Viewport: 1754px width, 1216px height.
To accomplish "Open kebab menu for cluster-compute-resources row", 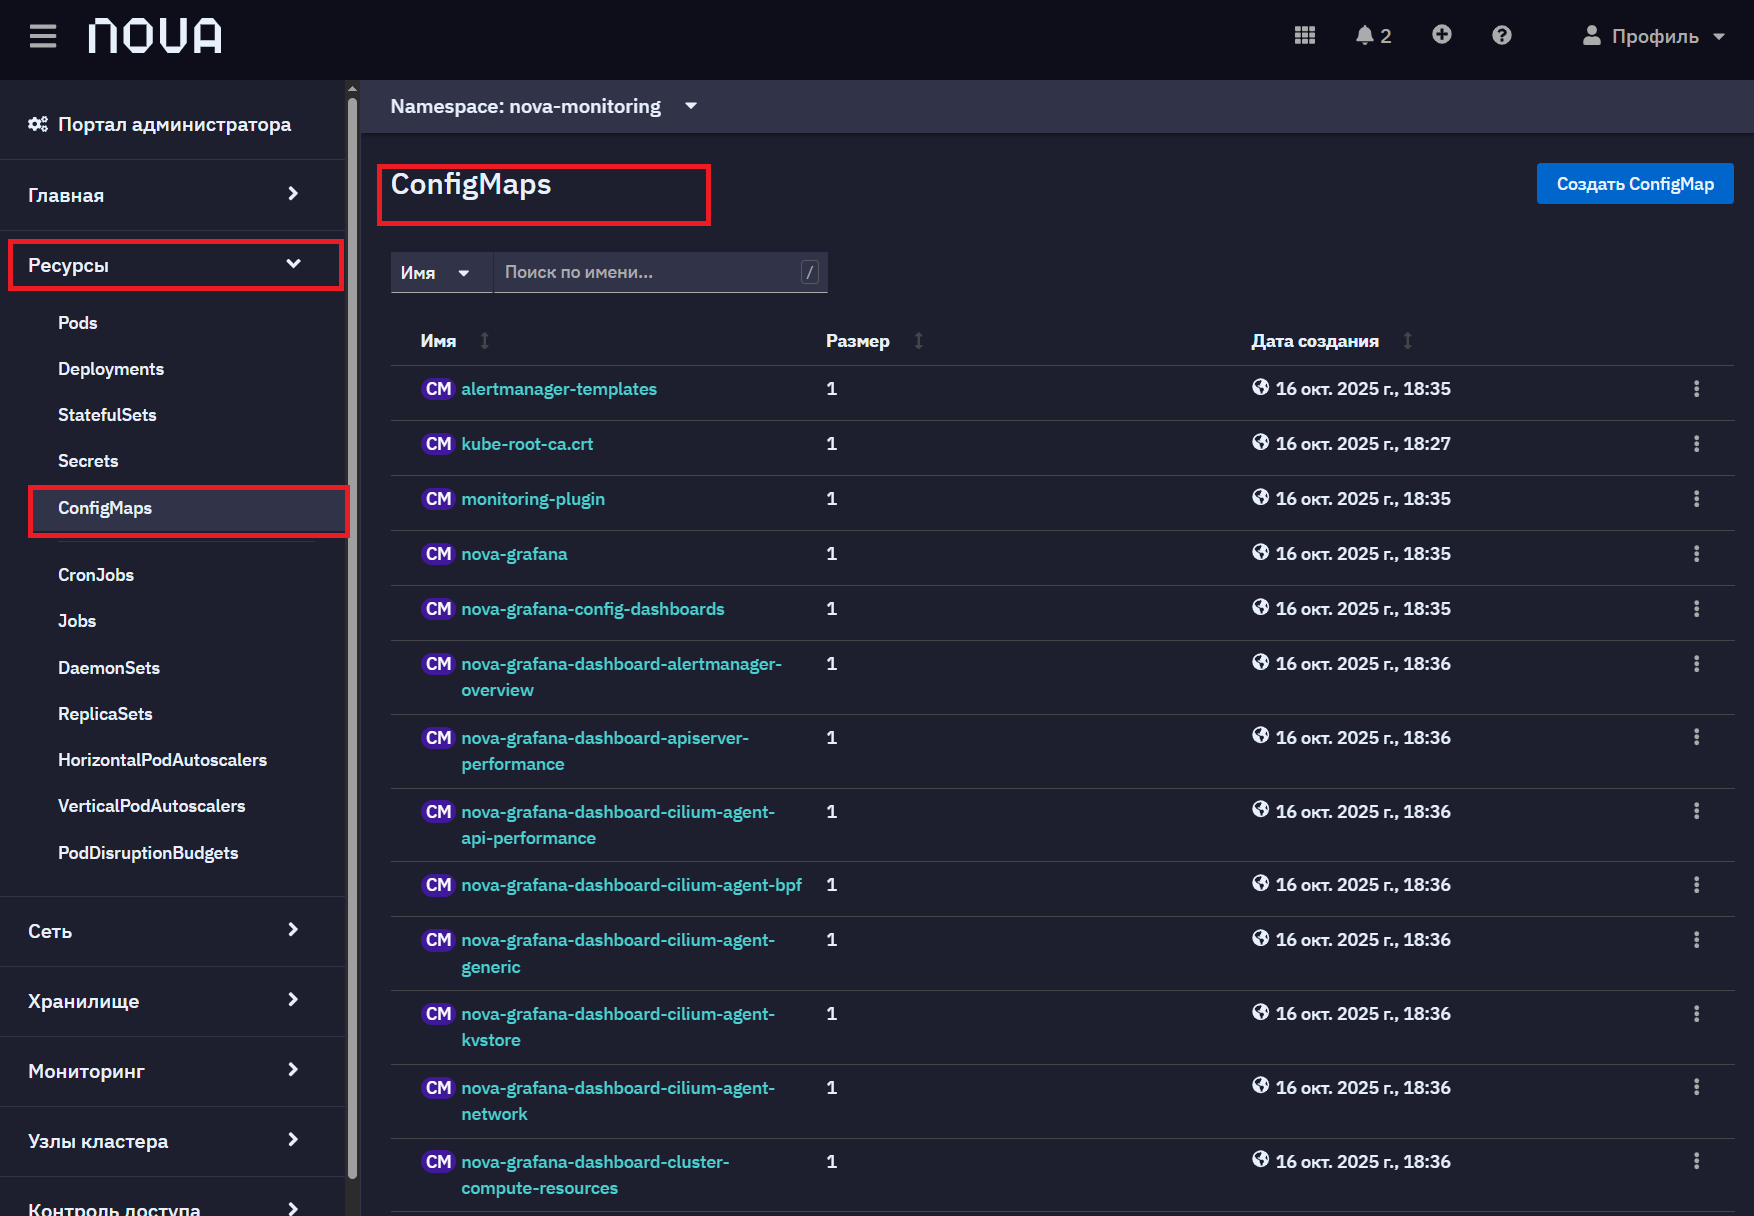I will 1696,1161.
